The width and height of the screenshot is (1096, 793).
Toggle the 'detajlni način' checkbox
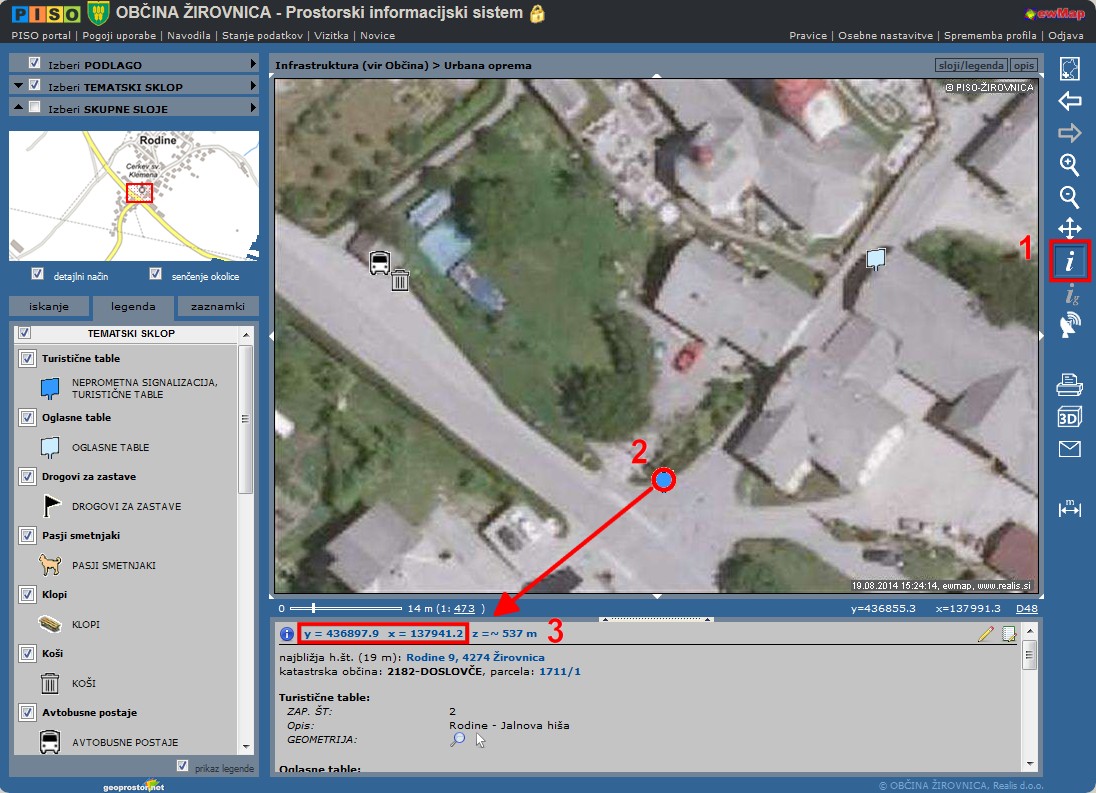38,274
